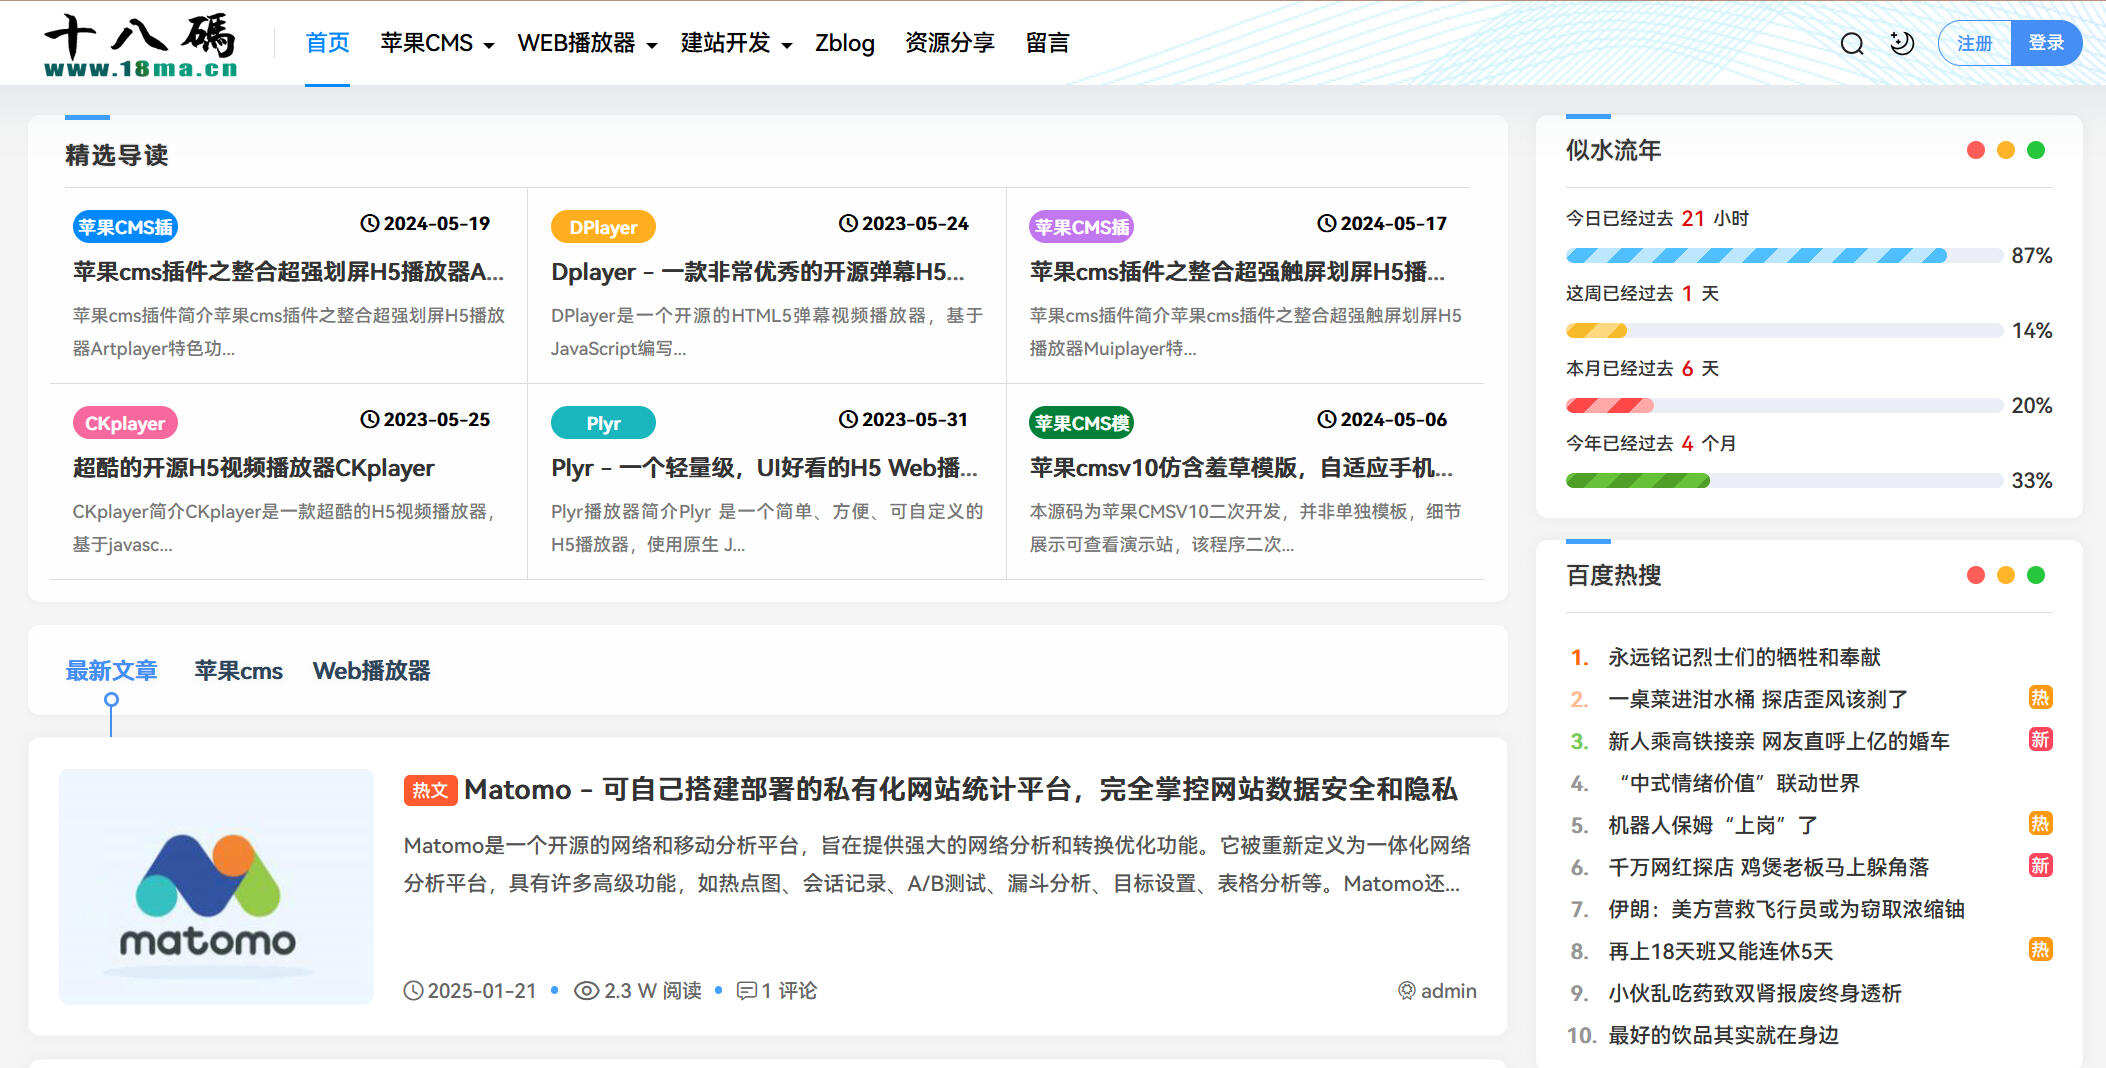Expand the 建站开发 dropdown menu
The height and width of the screenshot is (1068, 2106).
point(736,44)
